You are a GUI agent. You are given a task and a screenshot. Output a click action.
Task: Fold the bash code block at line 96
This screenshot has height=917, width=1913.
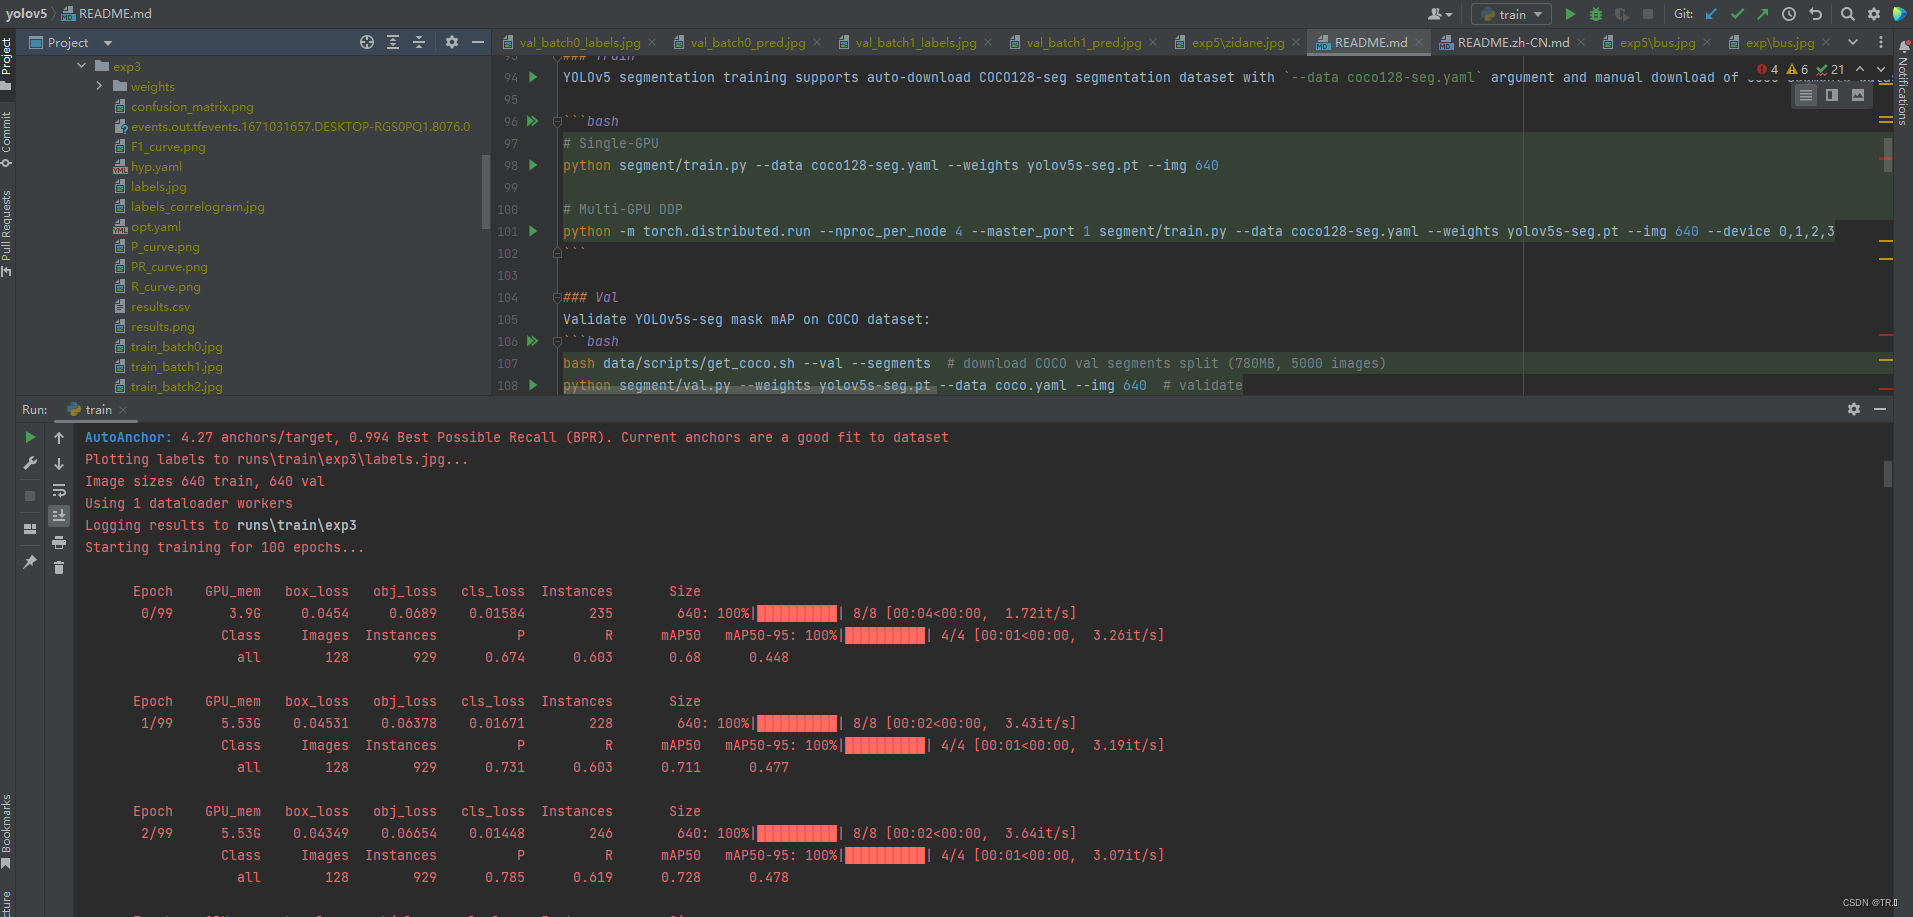[556, 121]
